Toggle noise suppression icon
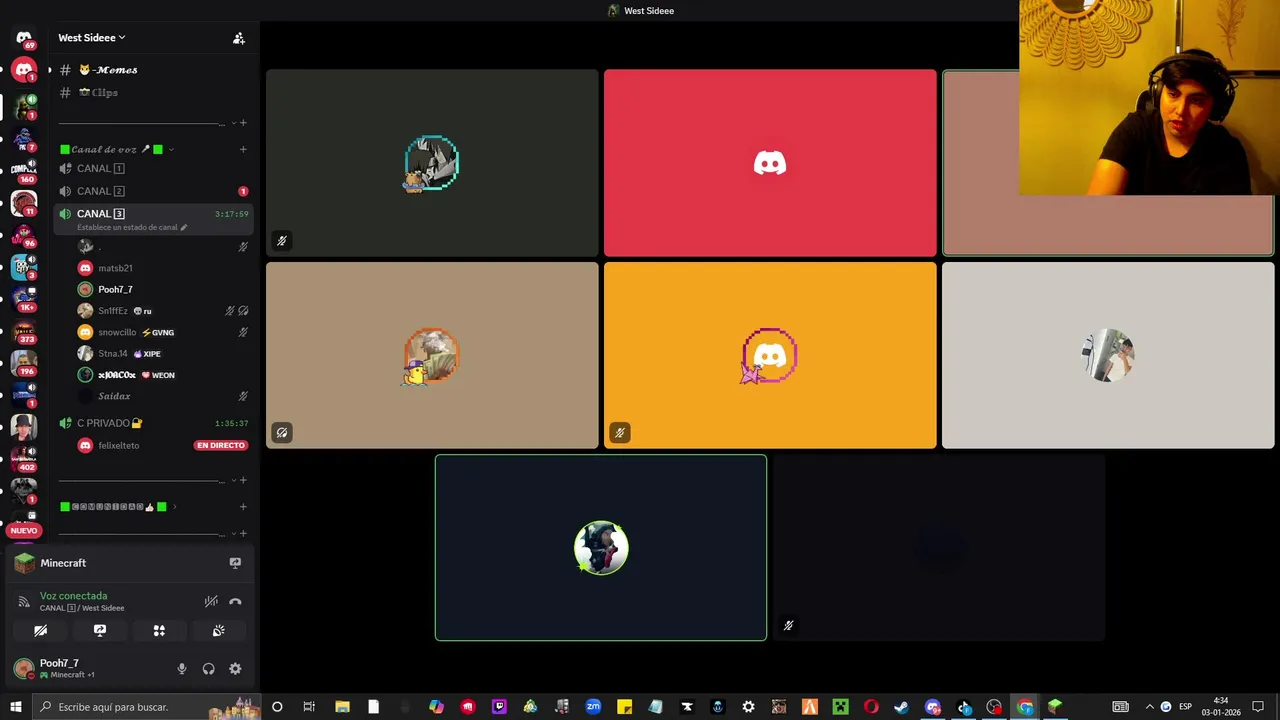The image size is (1280, 720). pyautogui.click(x=211, y=601)
